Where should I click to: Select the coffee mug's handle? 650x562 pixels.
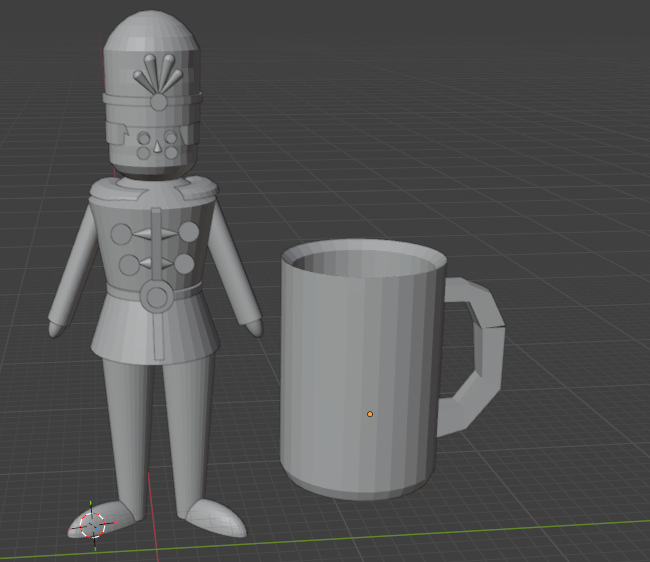click(x=472, y=357)
